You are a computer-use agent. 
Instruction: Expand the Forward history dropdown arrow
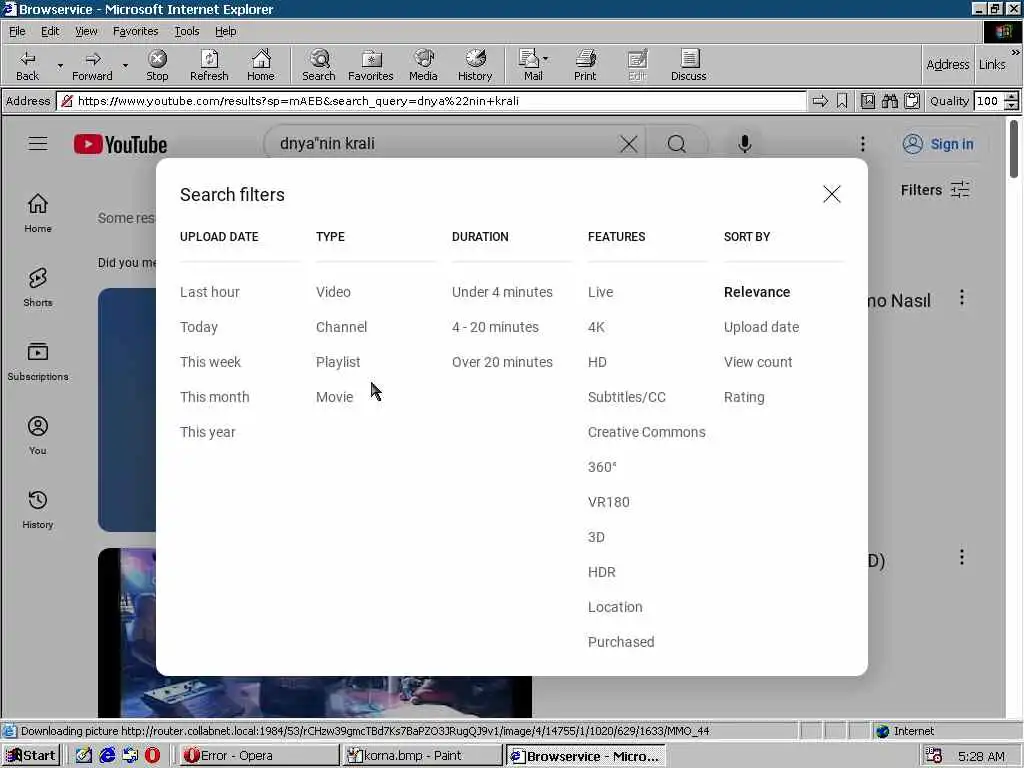125,66
